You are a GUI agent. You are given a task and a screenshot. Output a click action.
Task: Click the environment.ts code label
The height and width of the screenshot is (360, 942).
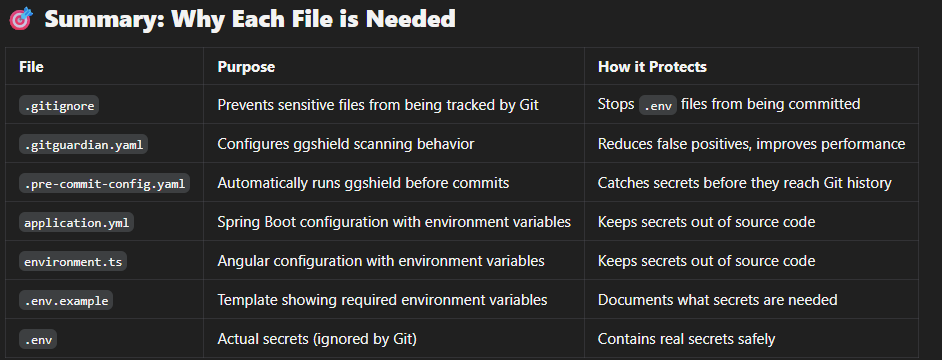(73, 261)
